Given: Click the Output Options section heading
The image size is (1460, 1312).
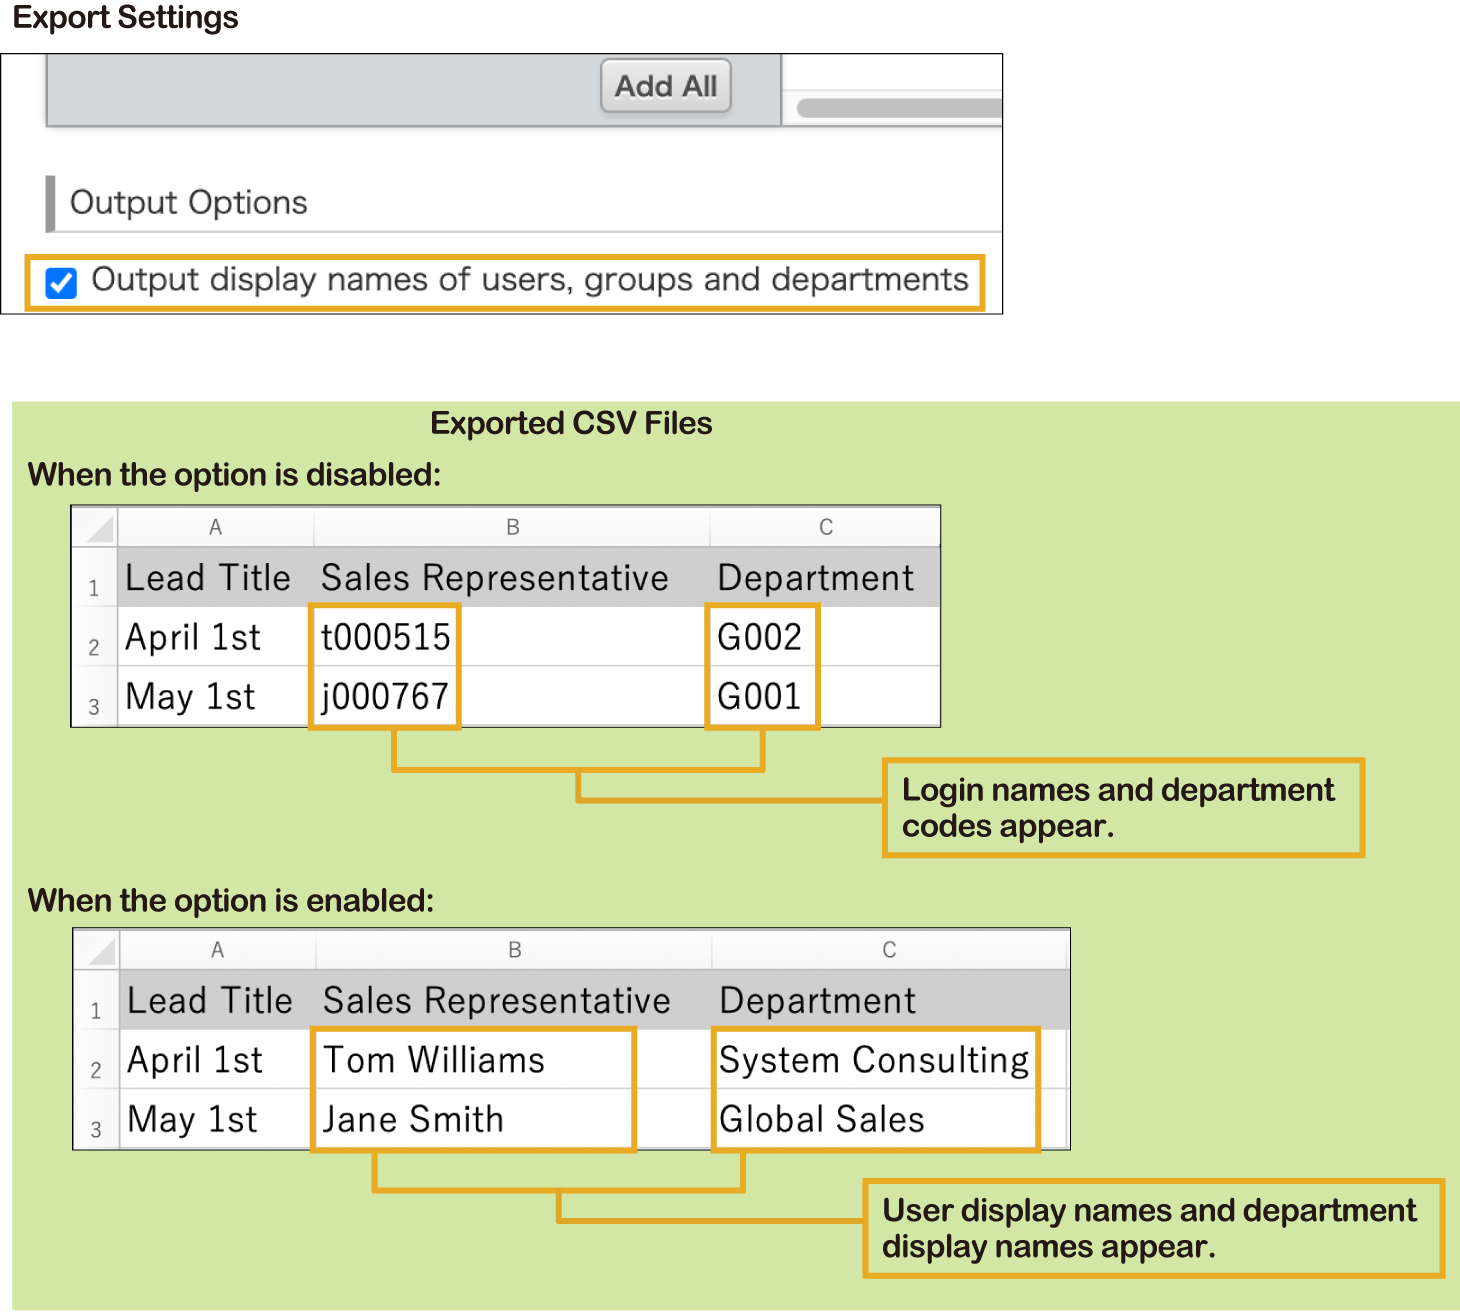Looking at the screenshot, I should tap(189, 203).
